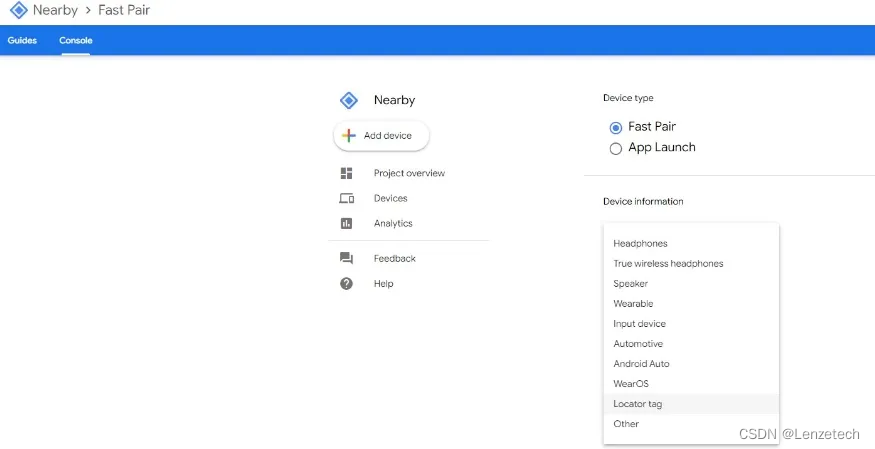Click the Nearby diamond logo in the header
875x449 pixels.
18,10
